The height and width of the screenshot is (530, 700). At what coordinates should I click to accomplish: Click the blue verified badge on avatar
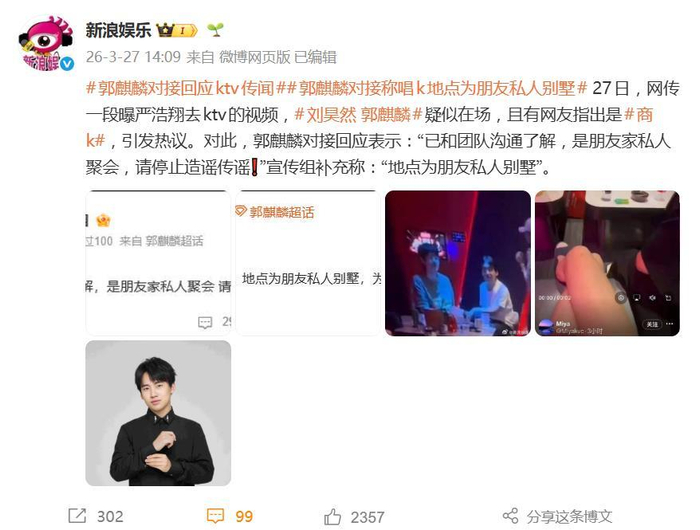(x=67, y=64)
